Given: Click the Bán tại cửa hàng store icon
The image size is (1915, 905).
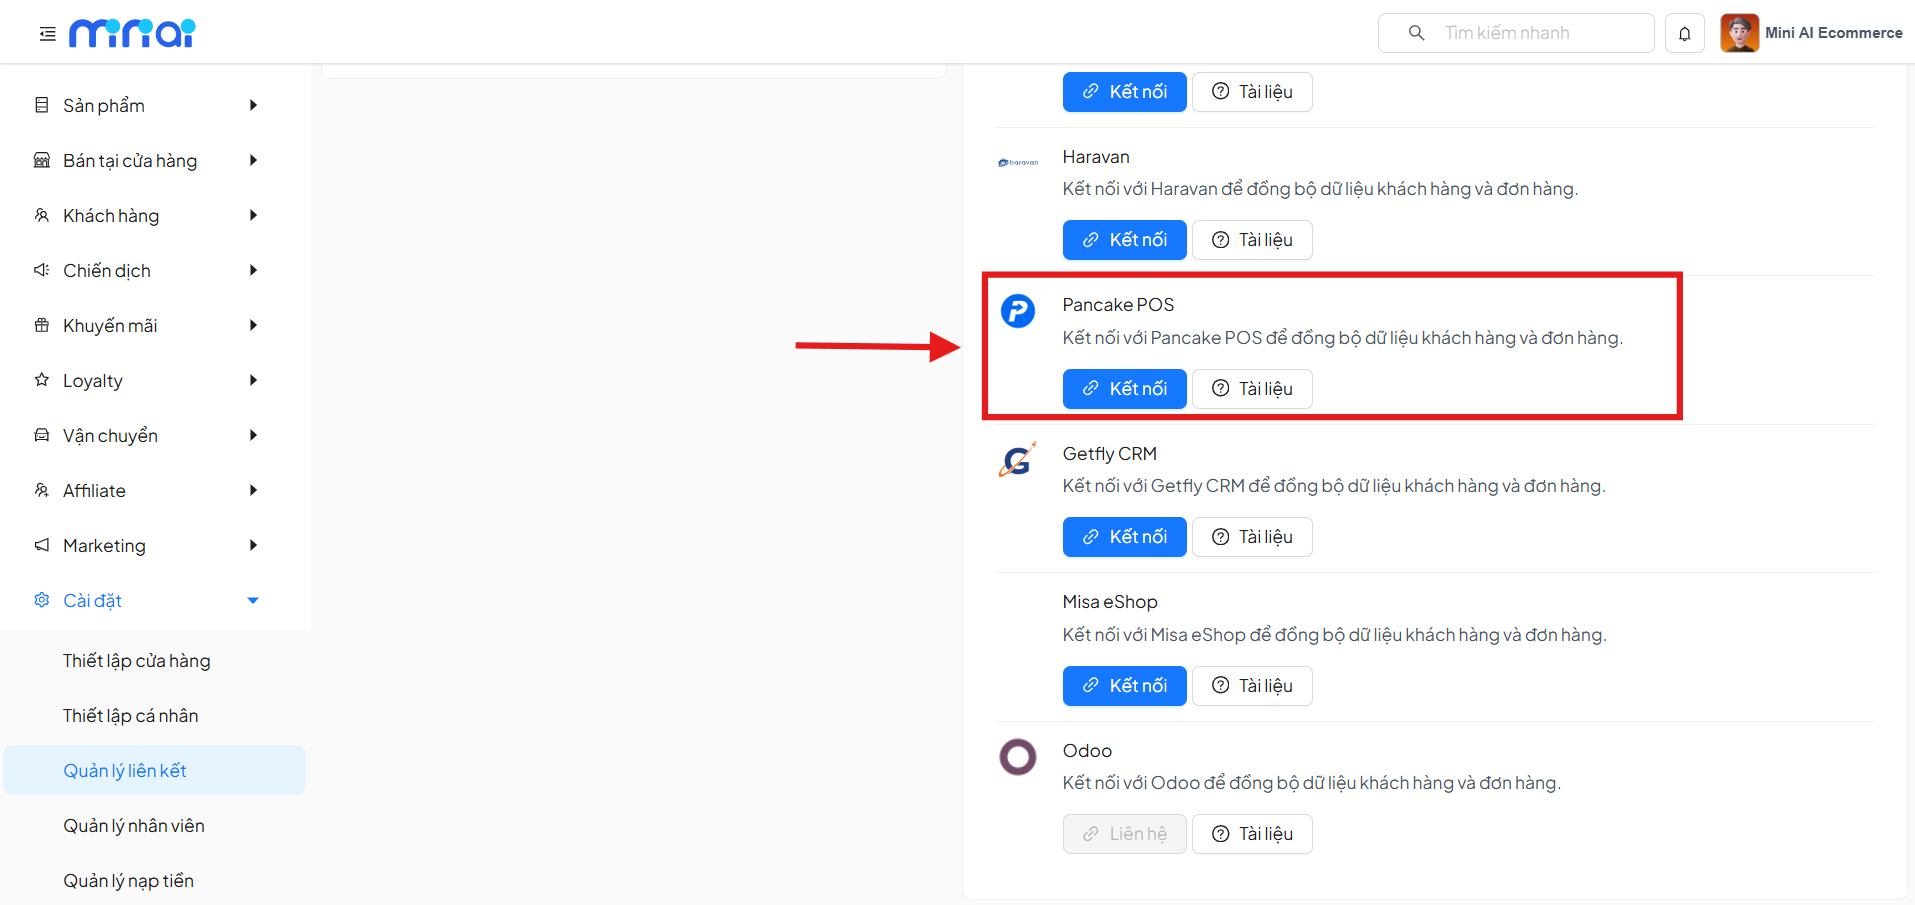Looking at the screenshot, I should (40, 160).
